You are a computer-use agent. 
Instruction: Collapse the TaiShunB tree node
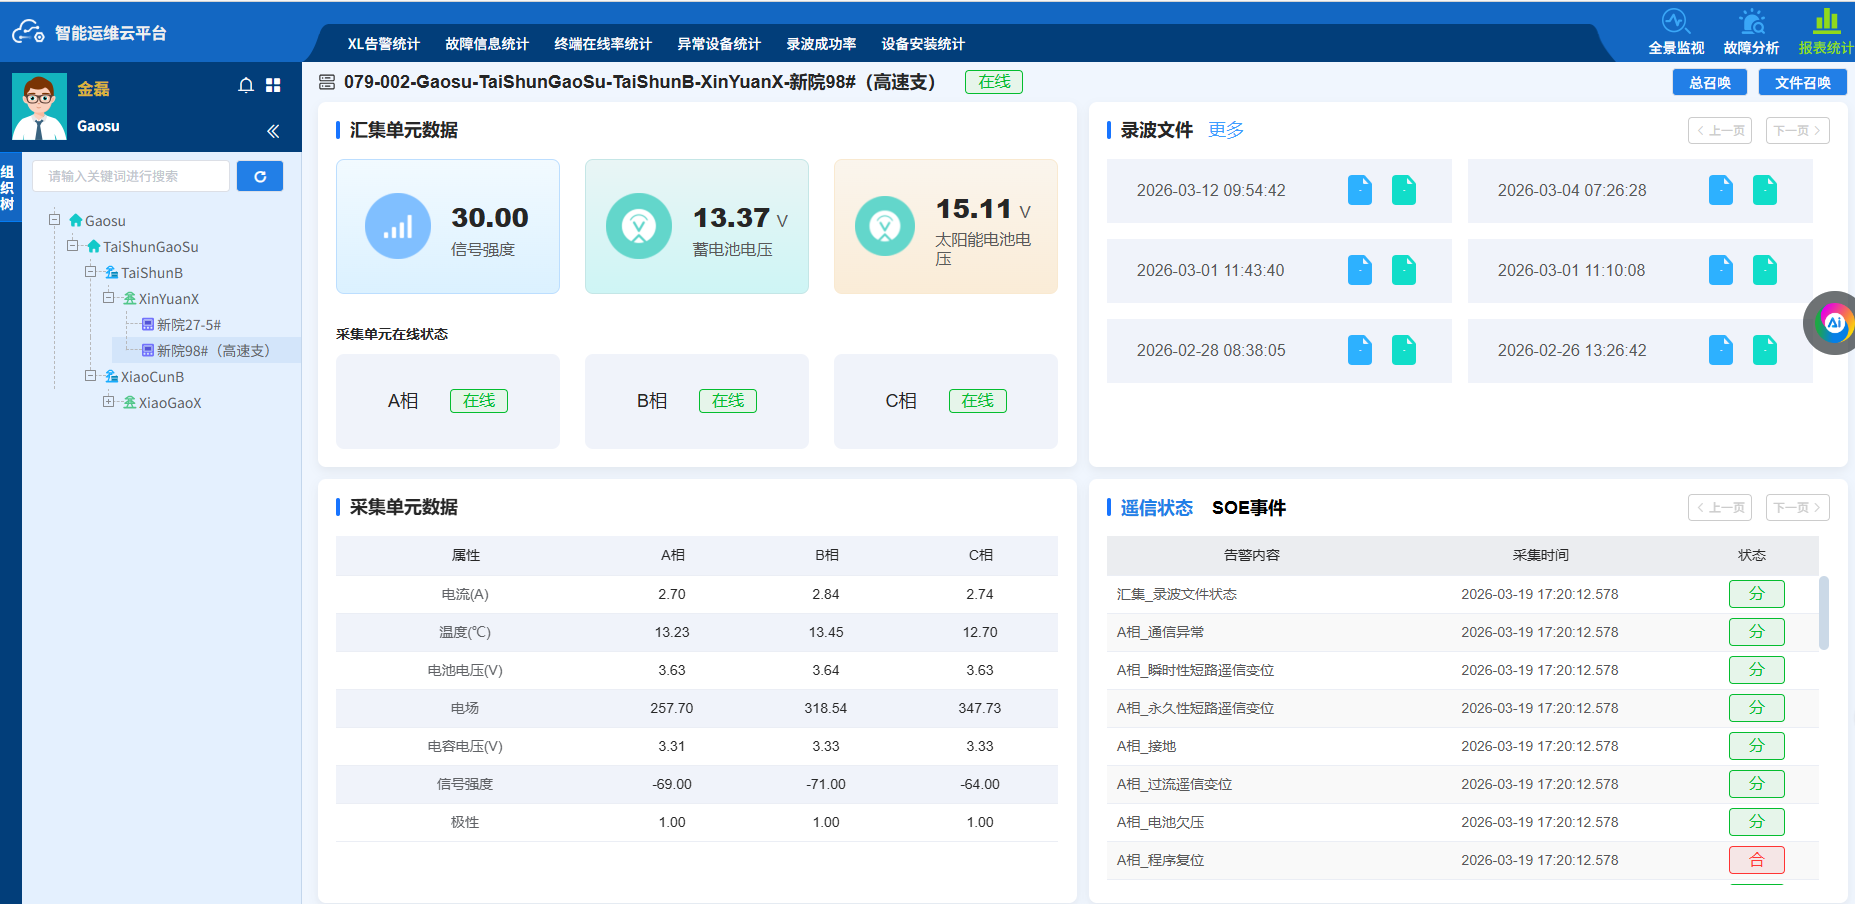pyautogui.click(x=90, y=272)
